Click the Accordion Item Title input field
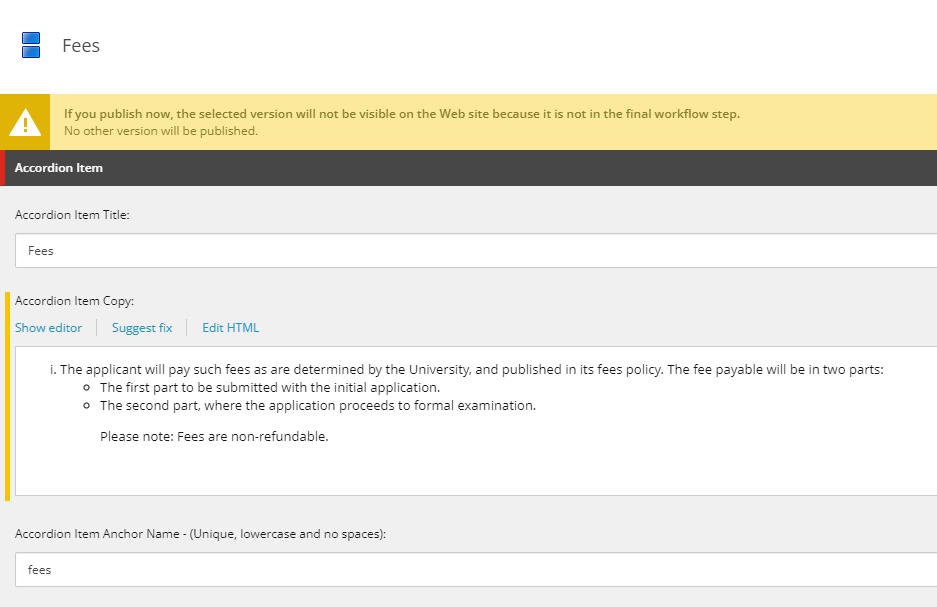Image resolution: width=937 pixels, height=607 pixels. coord(476,251)
